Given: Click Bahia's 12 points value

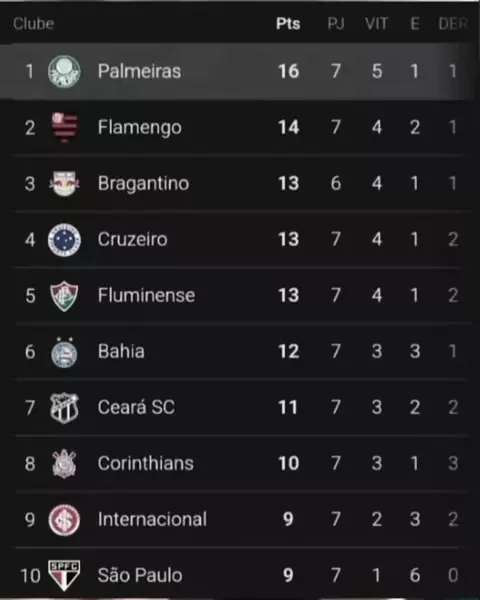Looking at the screenshot, I should click(288, 351).
